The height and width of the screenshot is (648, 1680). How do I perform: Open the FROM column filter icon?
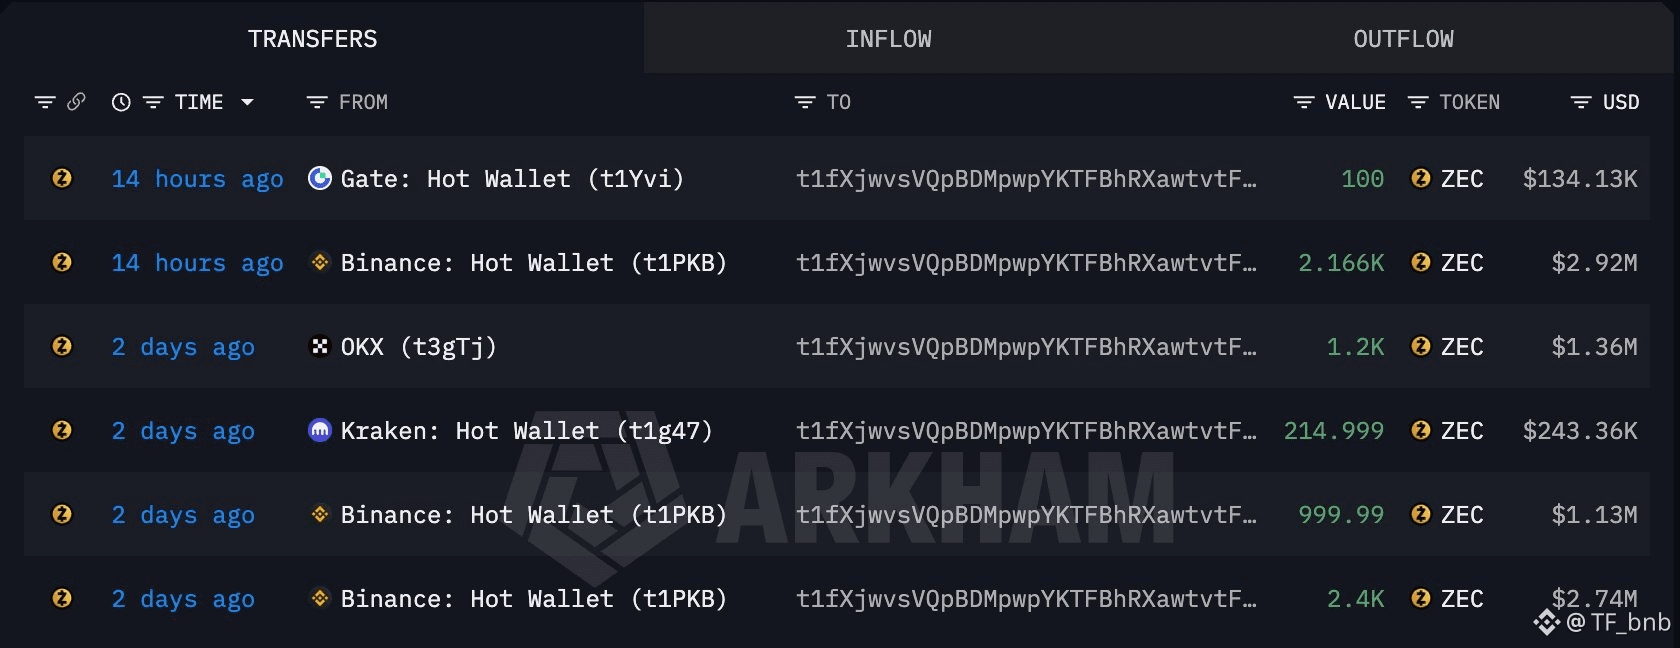pos(317,102)
